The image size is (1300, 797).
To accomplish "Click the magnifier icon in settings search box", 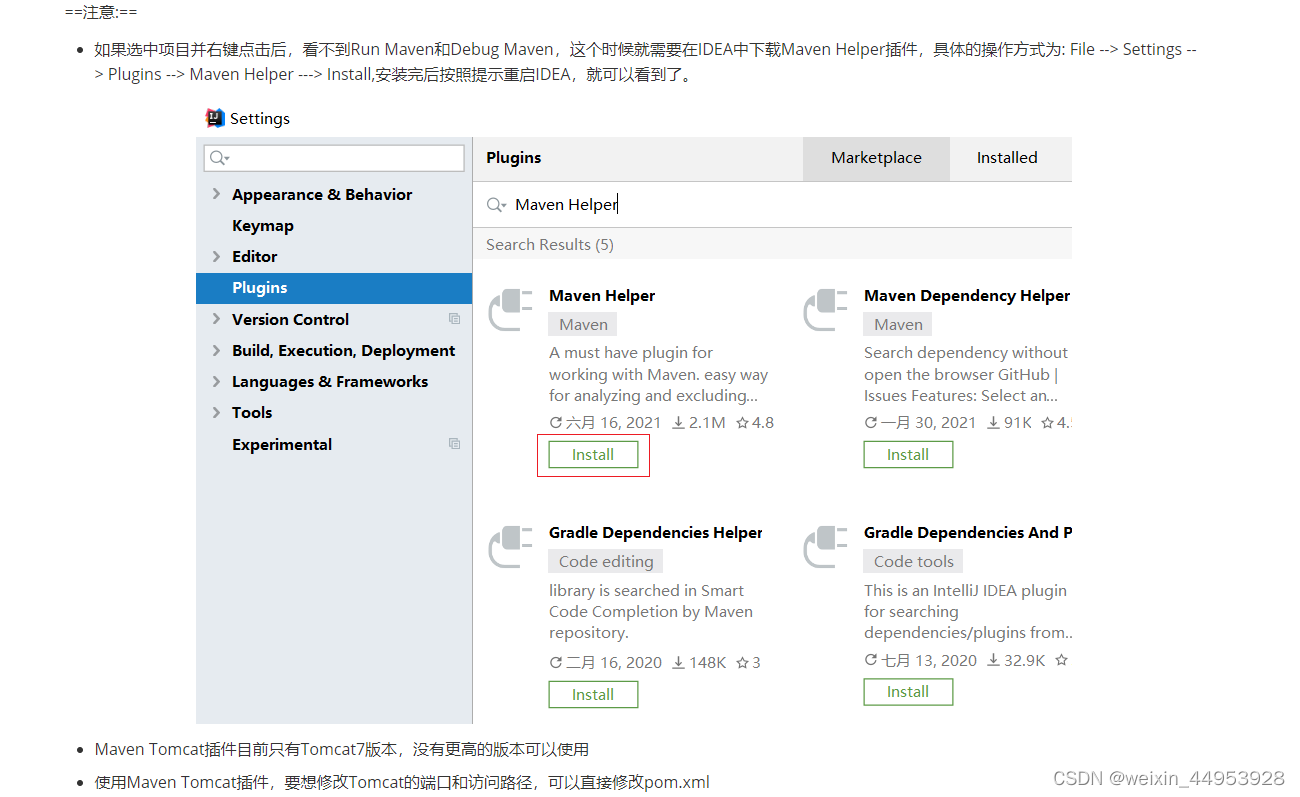I will click(x=218, y=158).
